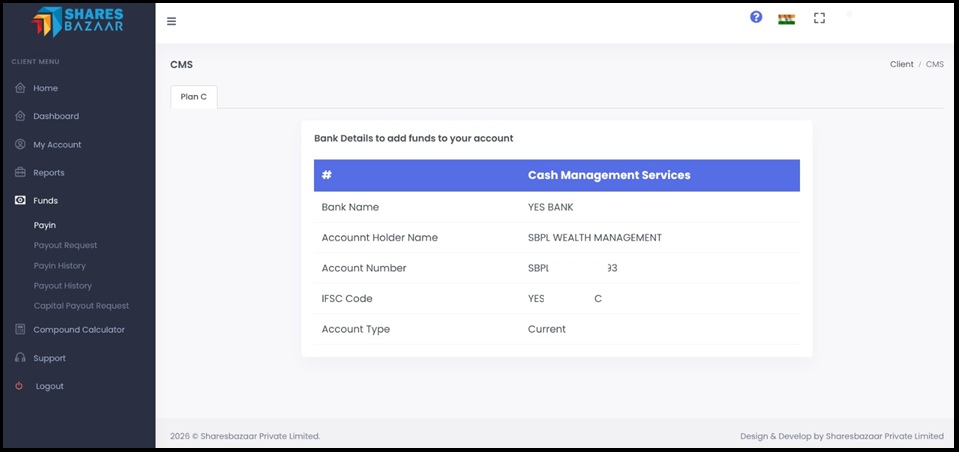This screenshot has height=452, width=959.
Task: Click the IFSC Code label
Action: click(347, 298)
